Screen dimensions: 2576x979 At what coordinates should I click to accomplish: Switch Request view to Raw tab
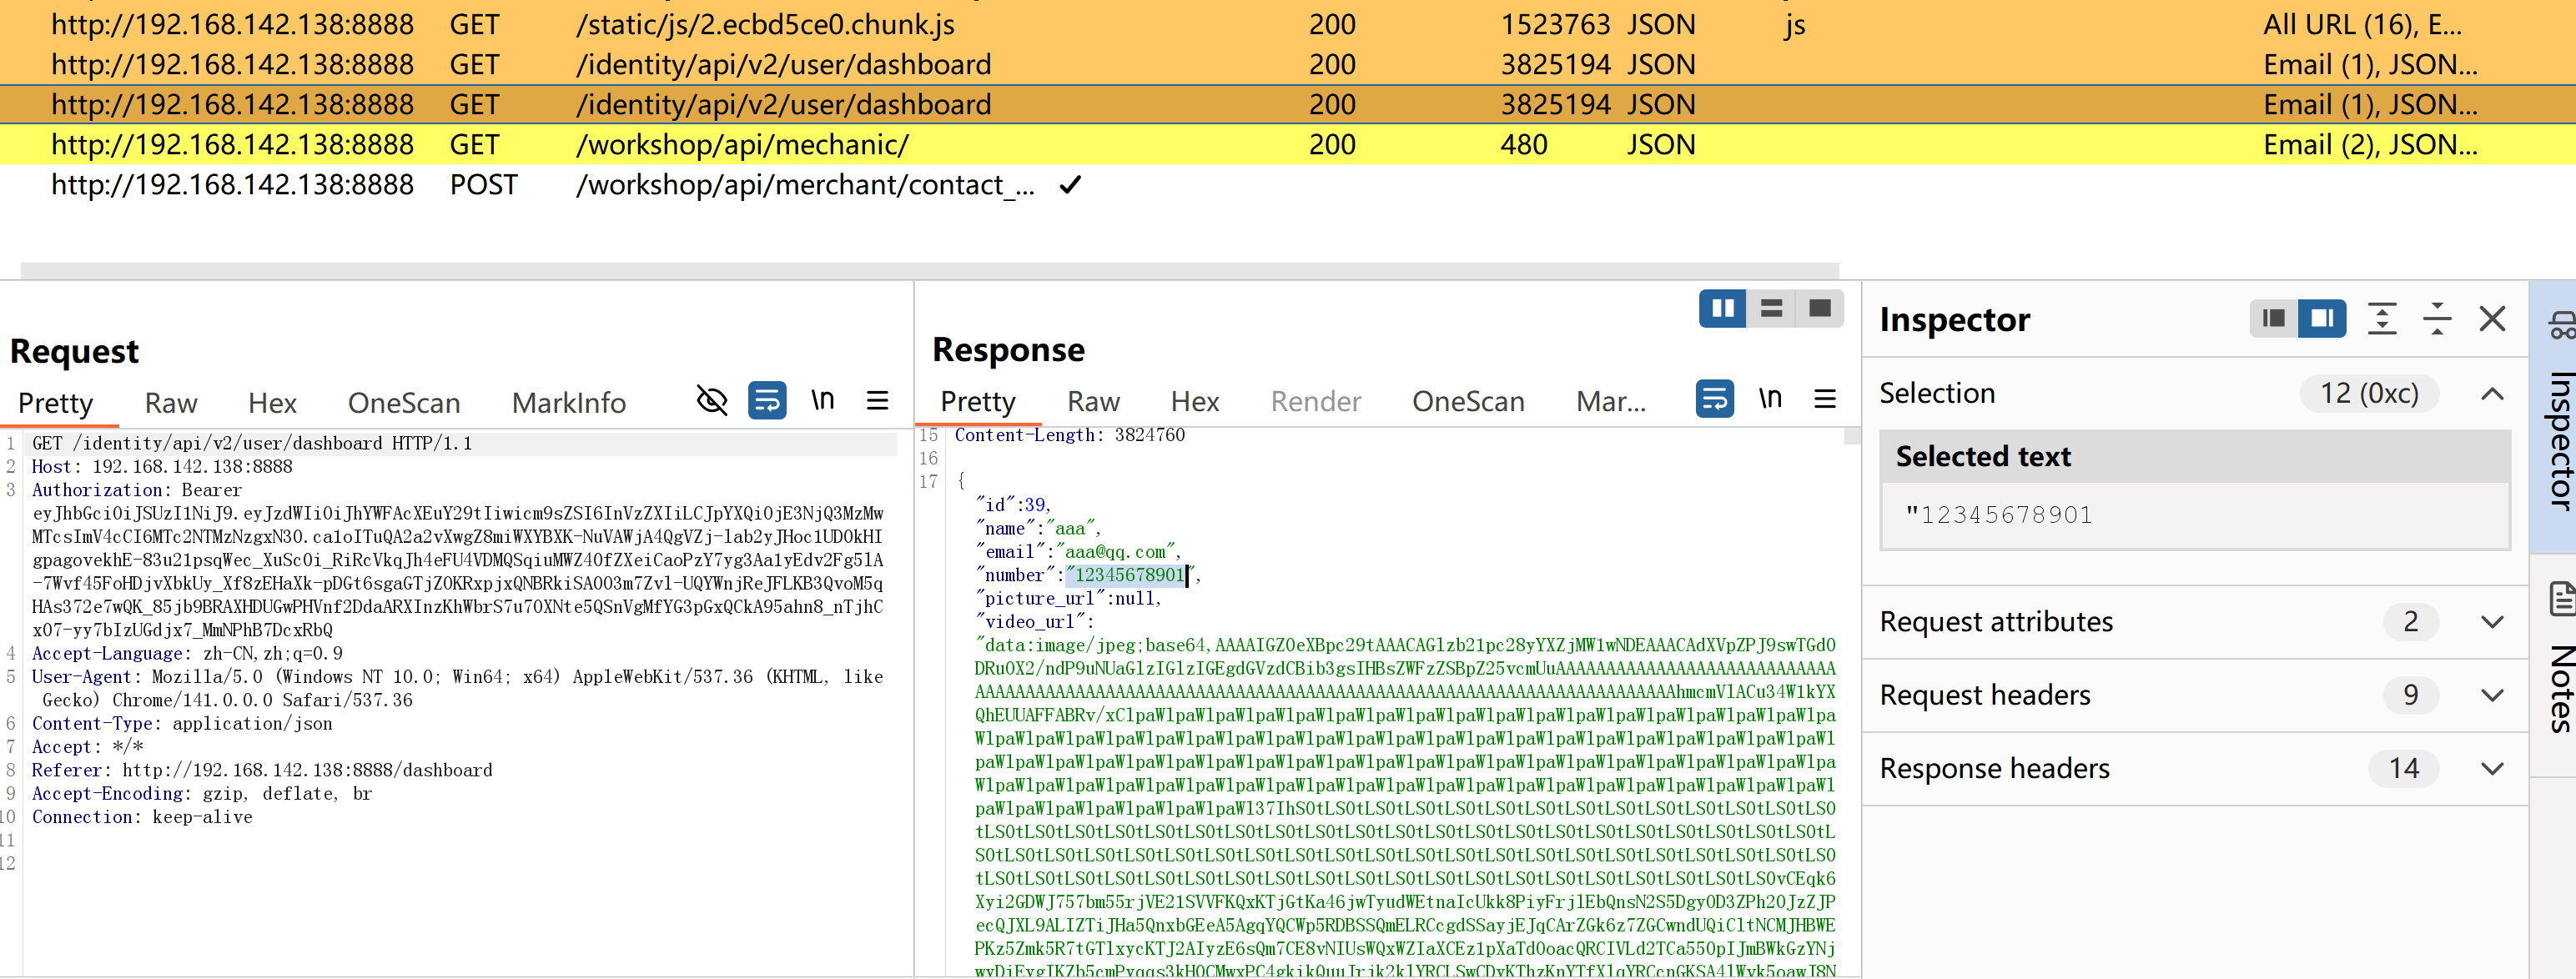click(170, 403)
